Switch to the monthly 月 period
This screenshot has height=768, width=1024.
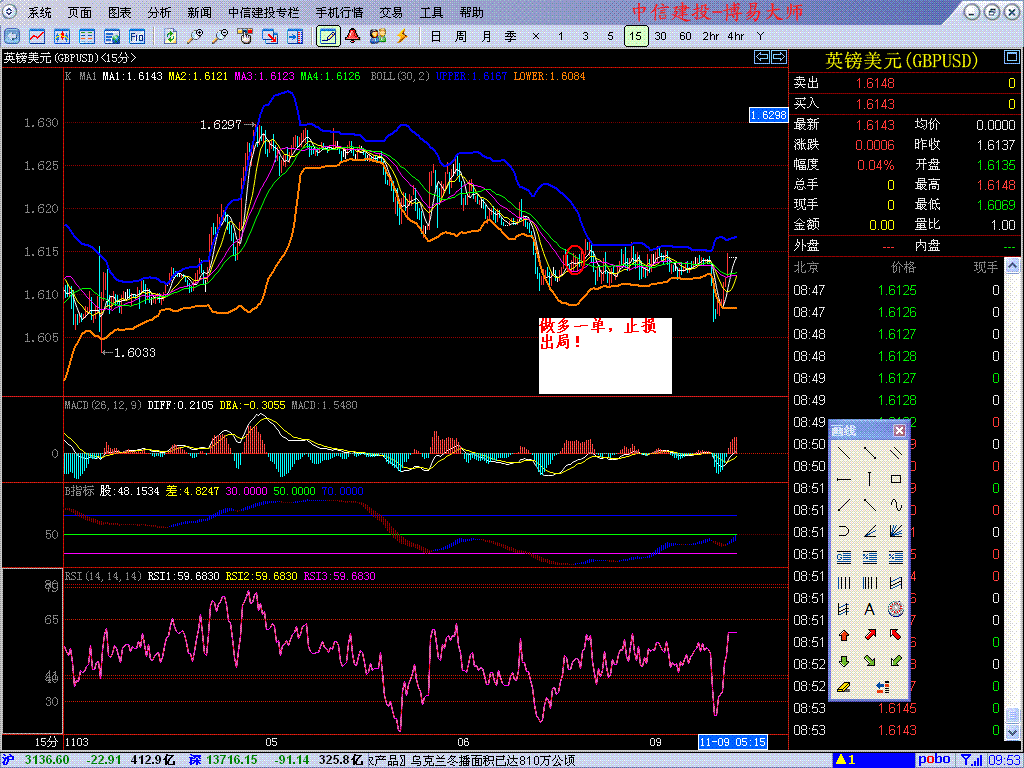pos(486,36)
